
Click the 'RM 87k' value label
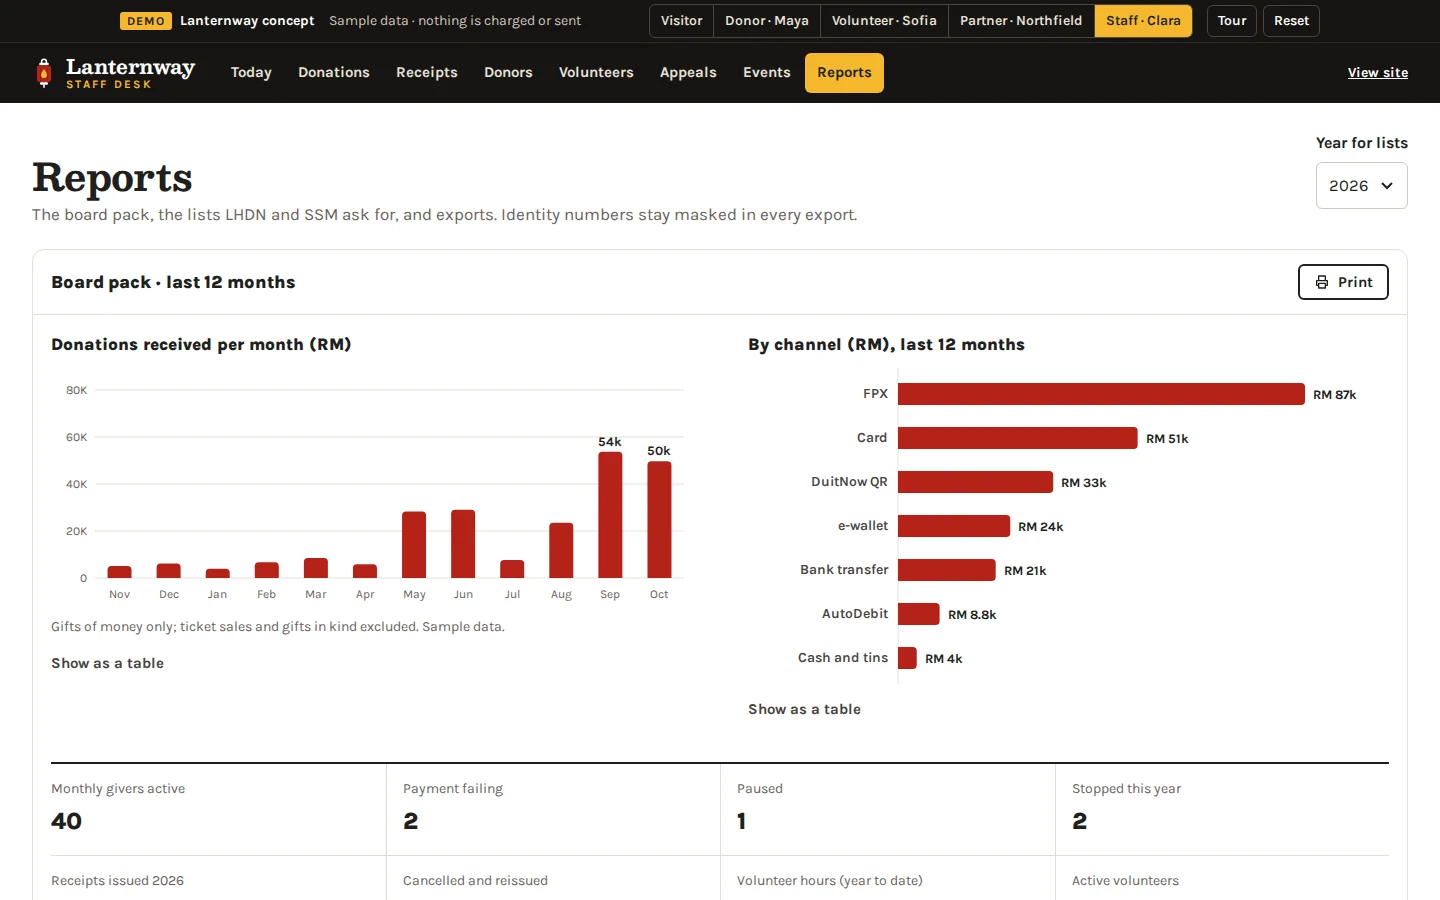1334,395
